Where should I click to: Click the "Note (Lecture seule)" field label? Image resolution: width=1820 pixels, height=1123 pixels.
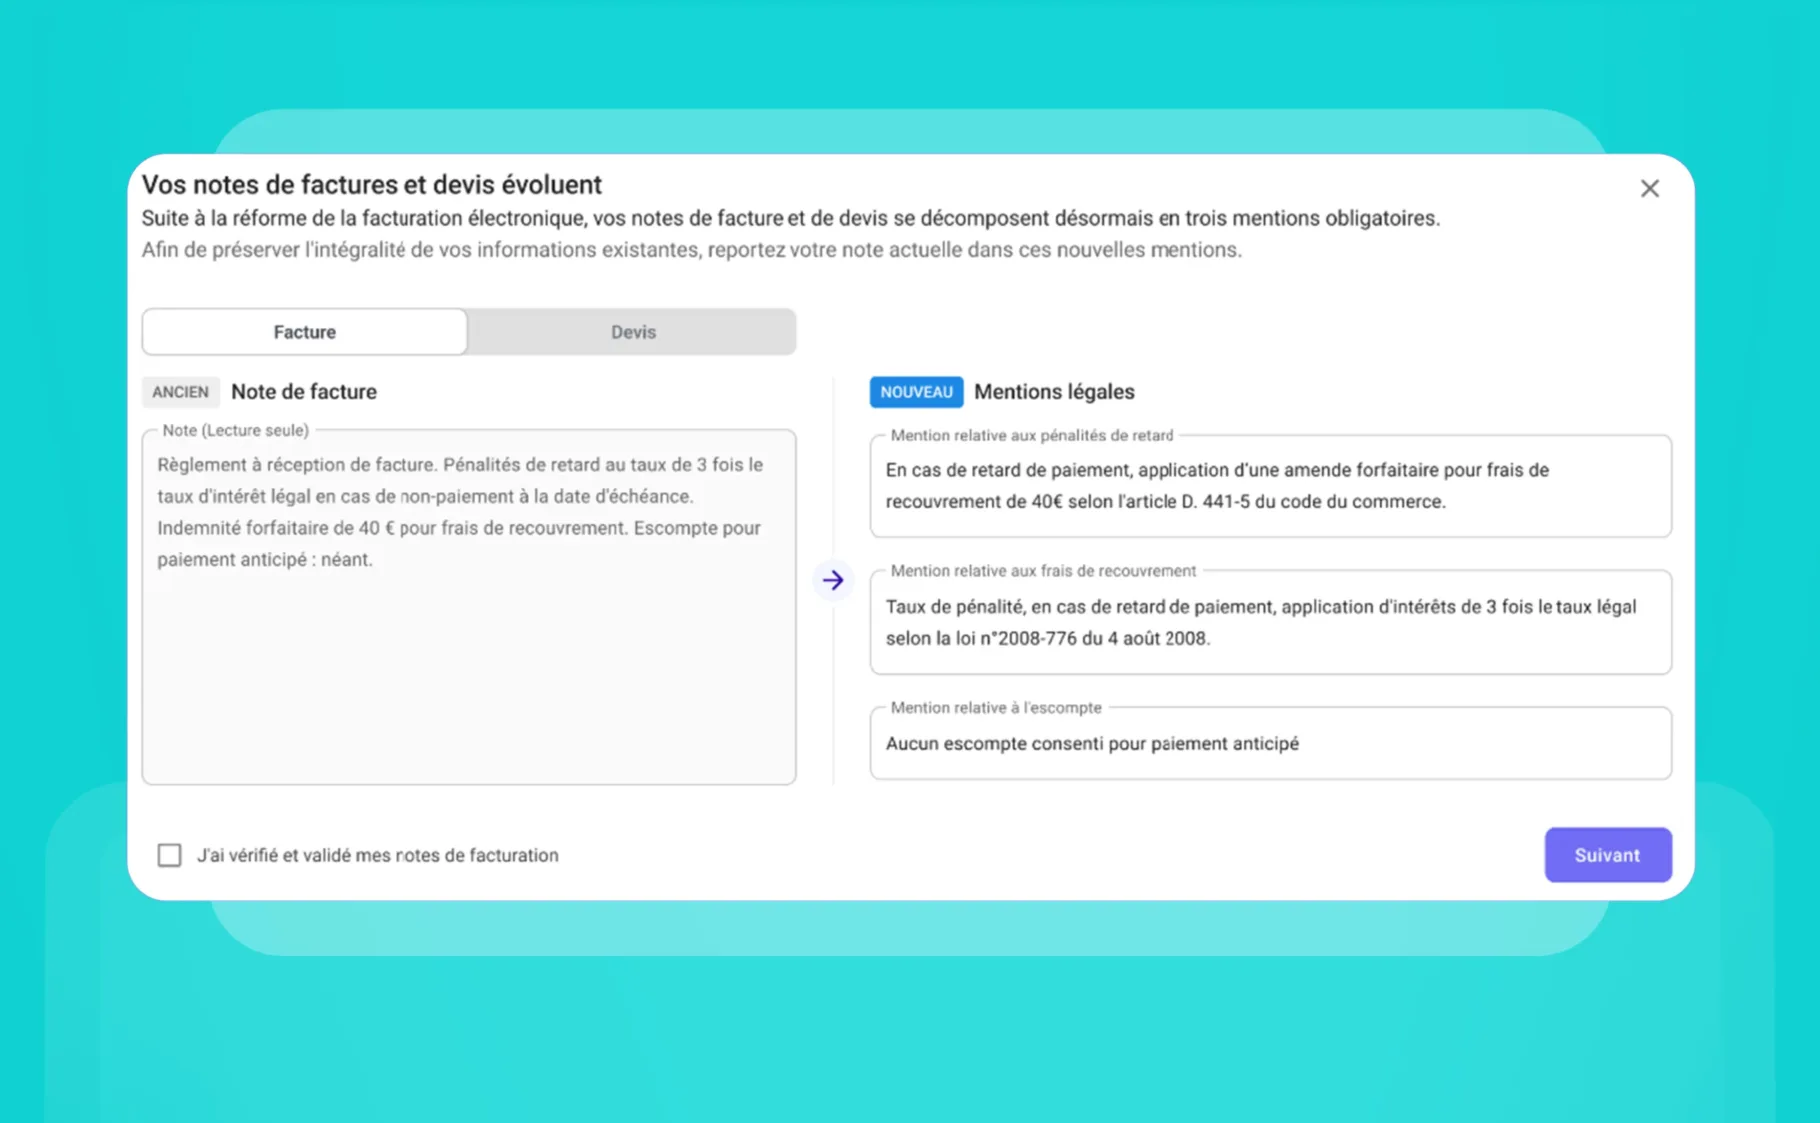pos(236,430)
